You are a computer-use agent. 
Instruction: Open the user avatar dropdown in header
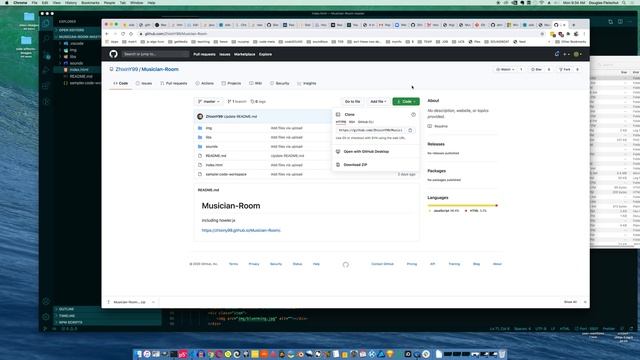click(578, 54)
